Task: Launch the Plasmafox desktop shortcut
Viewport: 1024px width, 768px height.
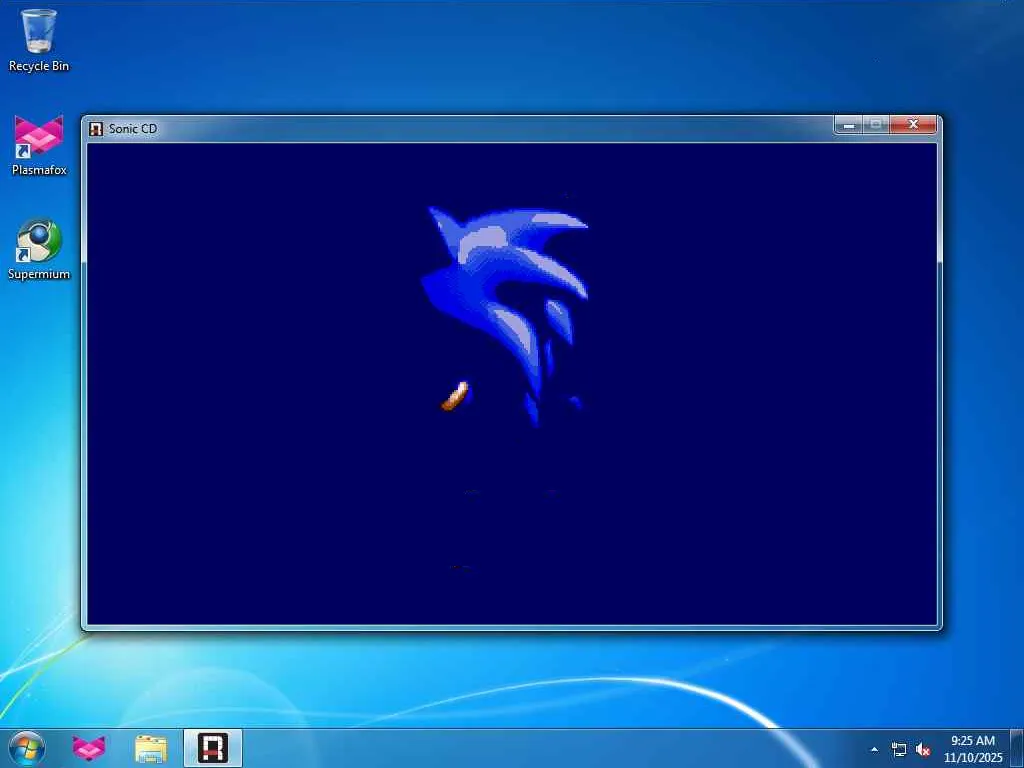Action: click(x=39, y=145)
